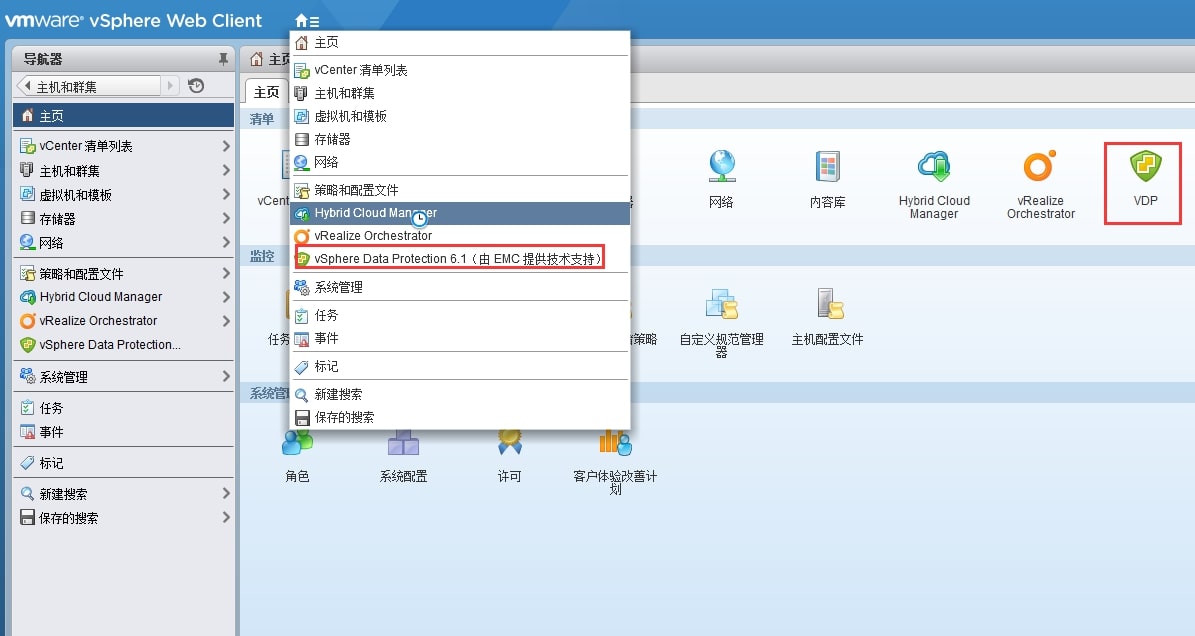Open 主机和群集 in navigator list
The height and width of the screenshot is (636, 1195).
(x=123, y=170)
